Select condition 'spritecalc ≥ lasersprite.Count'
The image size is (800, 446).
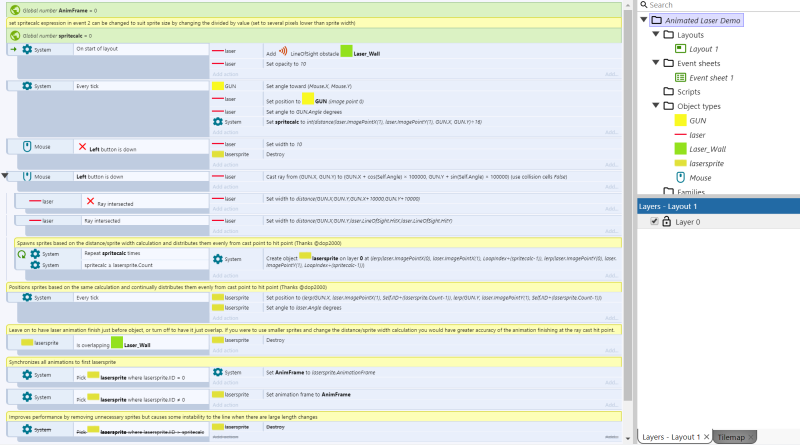145,265
